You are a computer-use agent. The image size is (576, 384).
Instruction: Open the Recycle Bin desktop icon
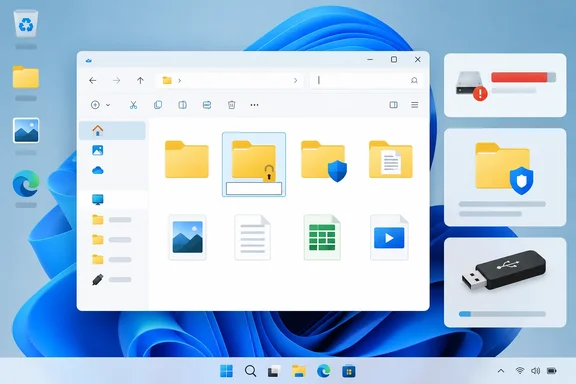tap(26, 24)
